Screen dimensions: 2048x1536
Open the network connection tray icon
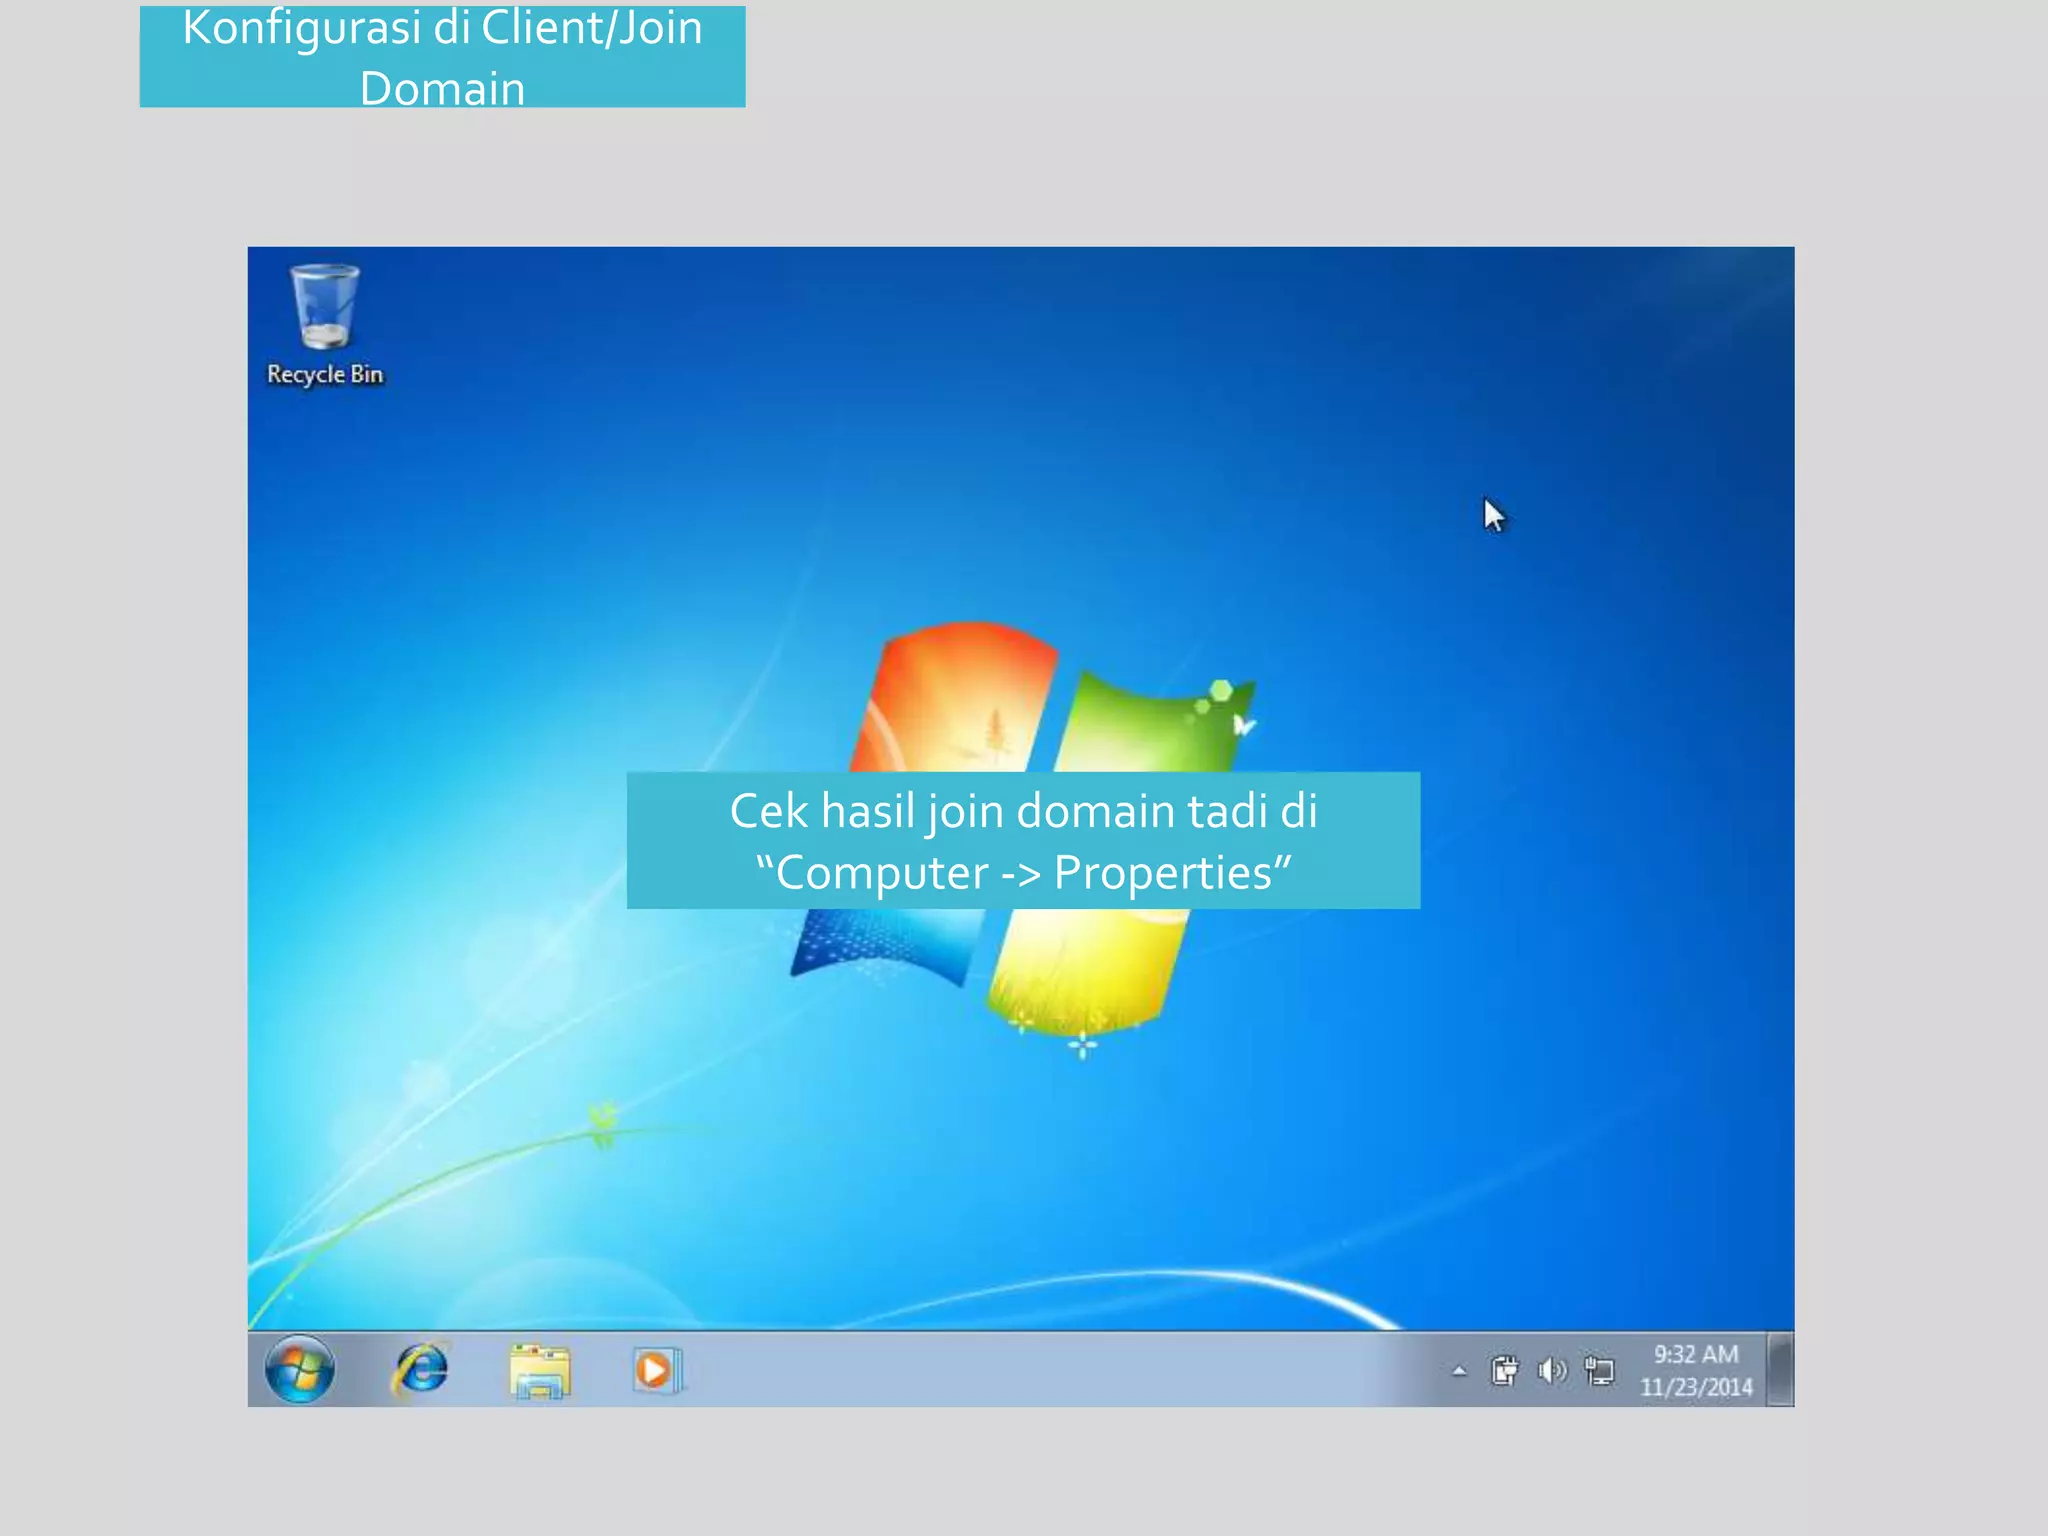(x=1599, y=1370)
